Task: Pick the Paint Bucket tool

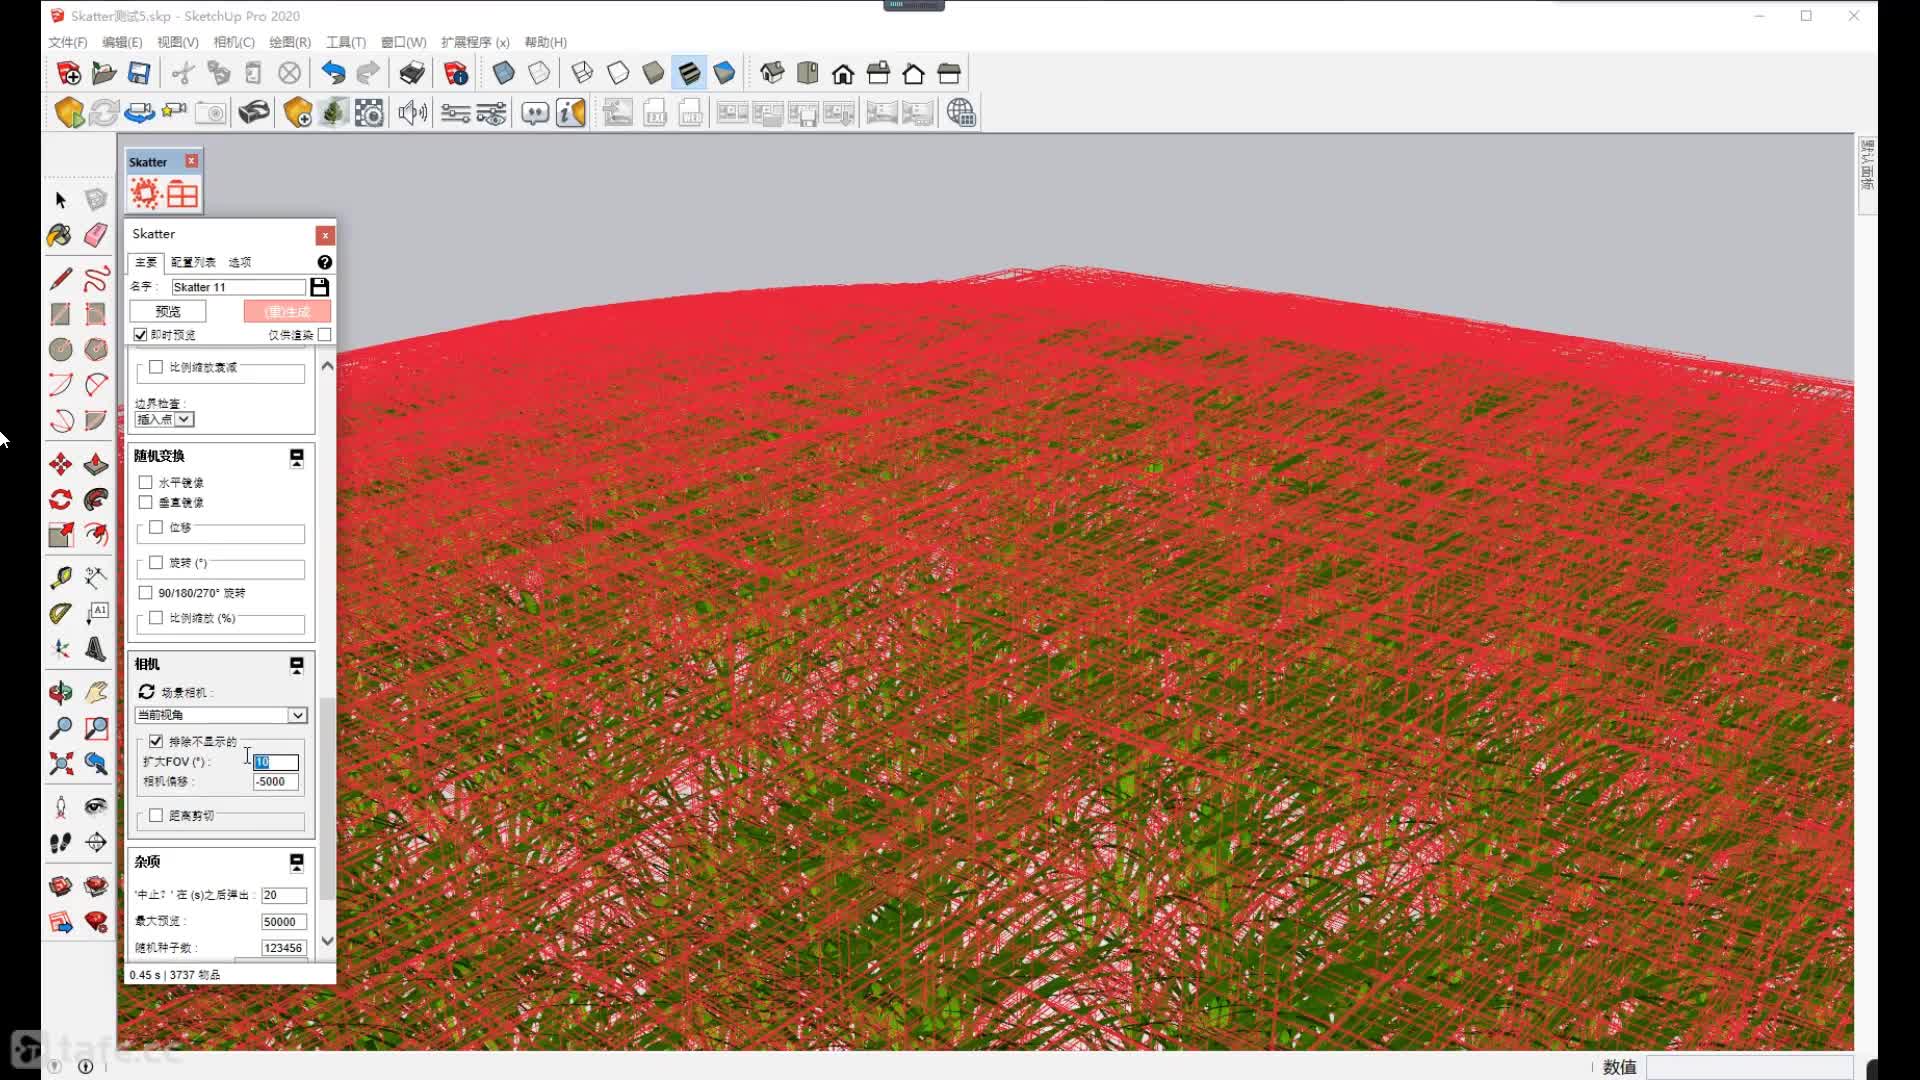Action: point(60,235)
